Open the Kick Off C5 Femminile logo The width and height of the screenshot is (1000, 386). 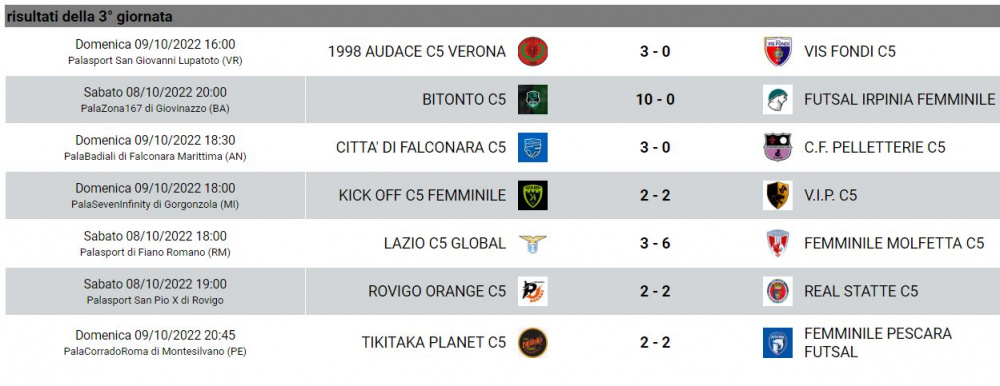pyautogui.click(x=533, y=195)
